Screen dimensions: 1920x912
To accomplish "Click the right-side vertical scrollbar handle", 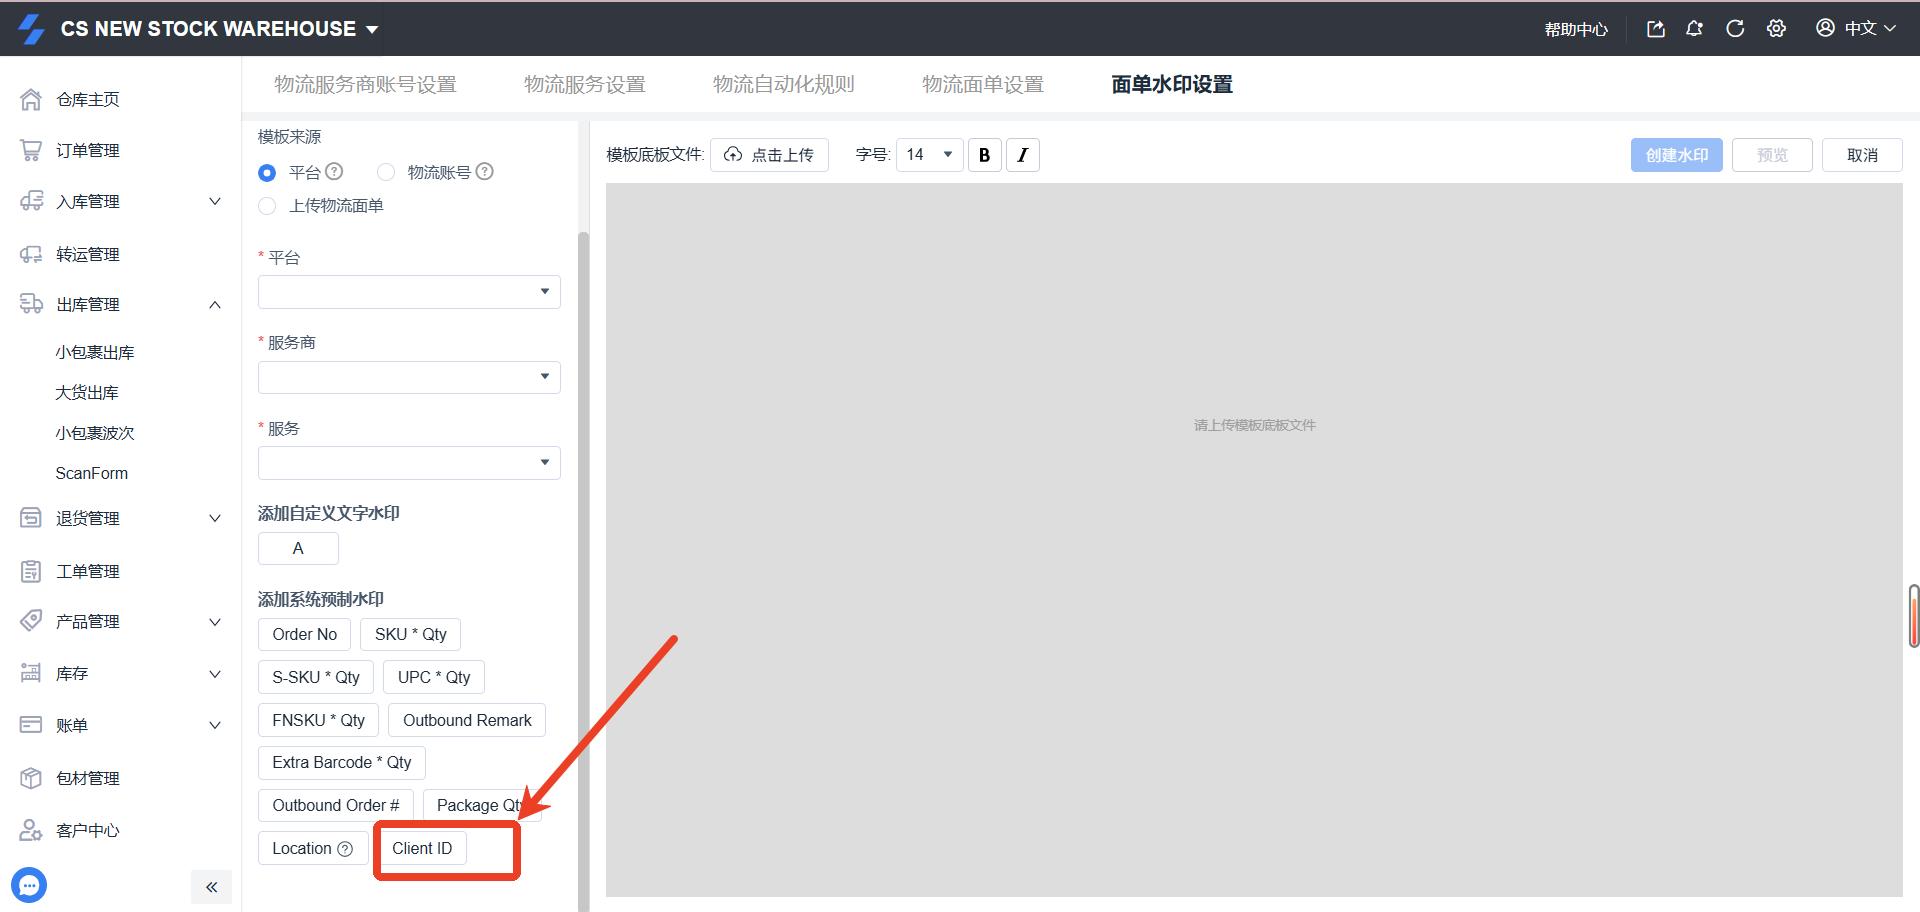I will 1913,616.
